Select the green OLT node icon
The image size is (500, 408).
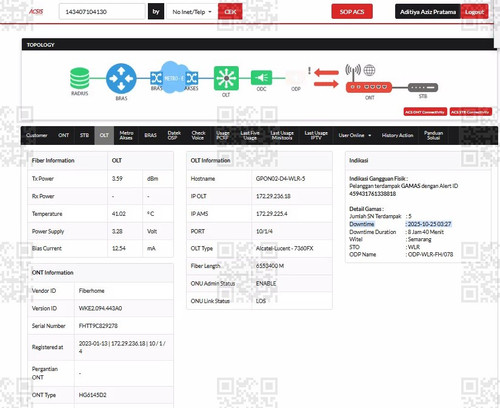226,78
